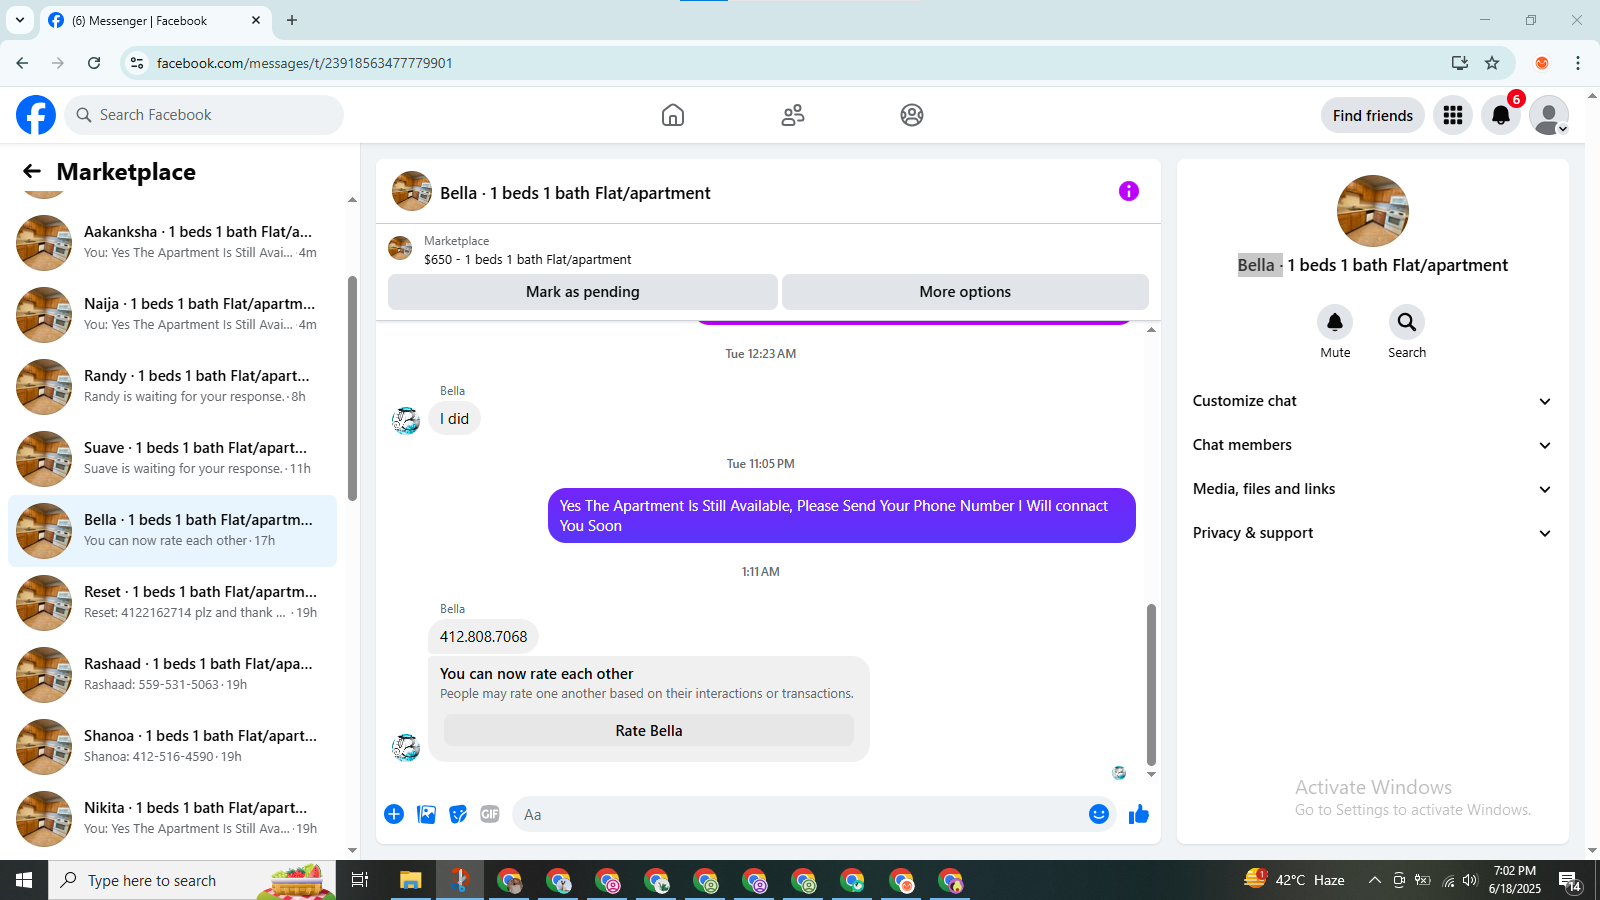The image size is (1600, 900).
Task: Expand Customize chat section
Action: [1372, 401]
